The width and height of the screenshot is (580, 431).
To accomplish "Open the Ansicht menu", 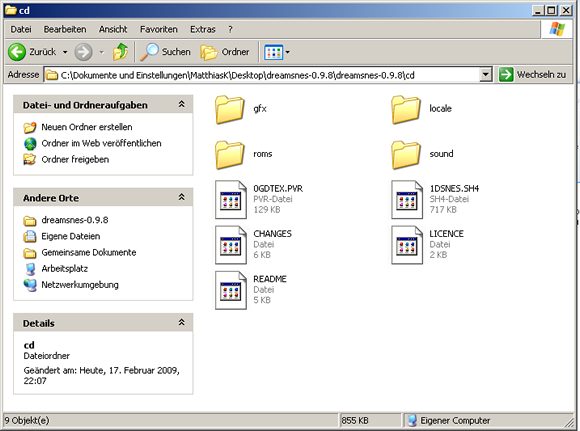I will tap(113, 29).
